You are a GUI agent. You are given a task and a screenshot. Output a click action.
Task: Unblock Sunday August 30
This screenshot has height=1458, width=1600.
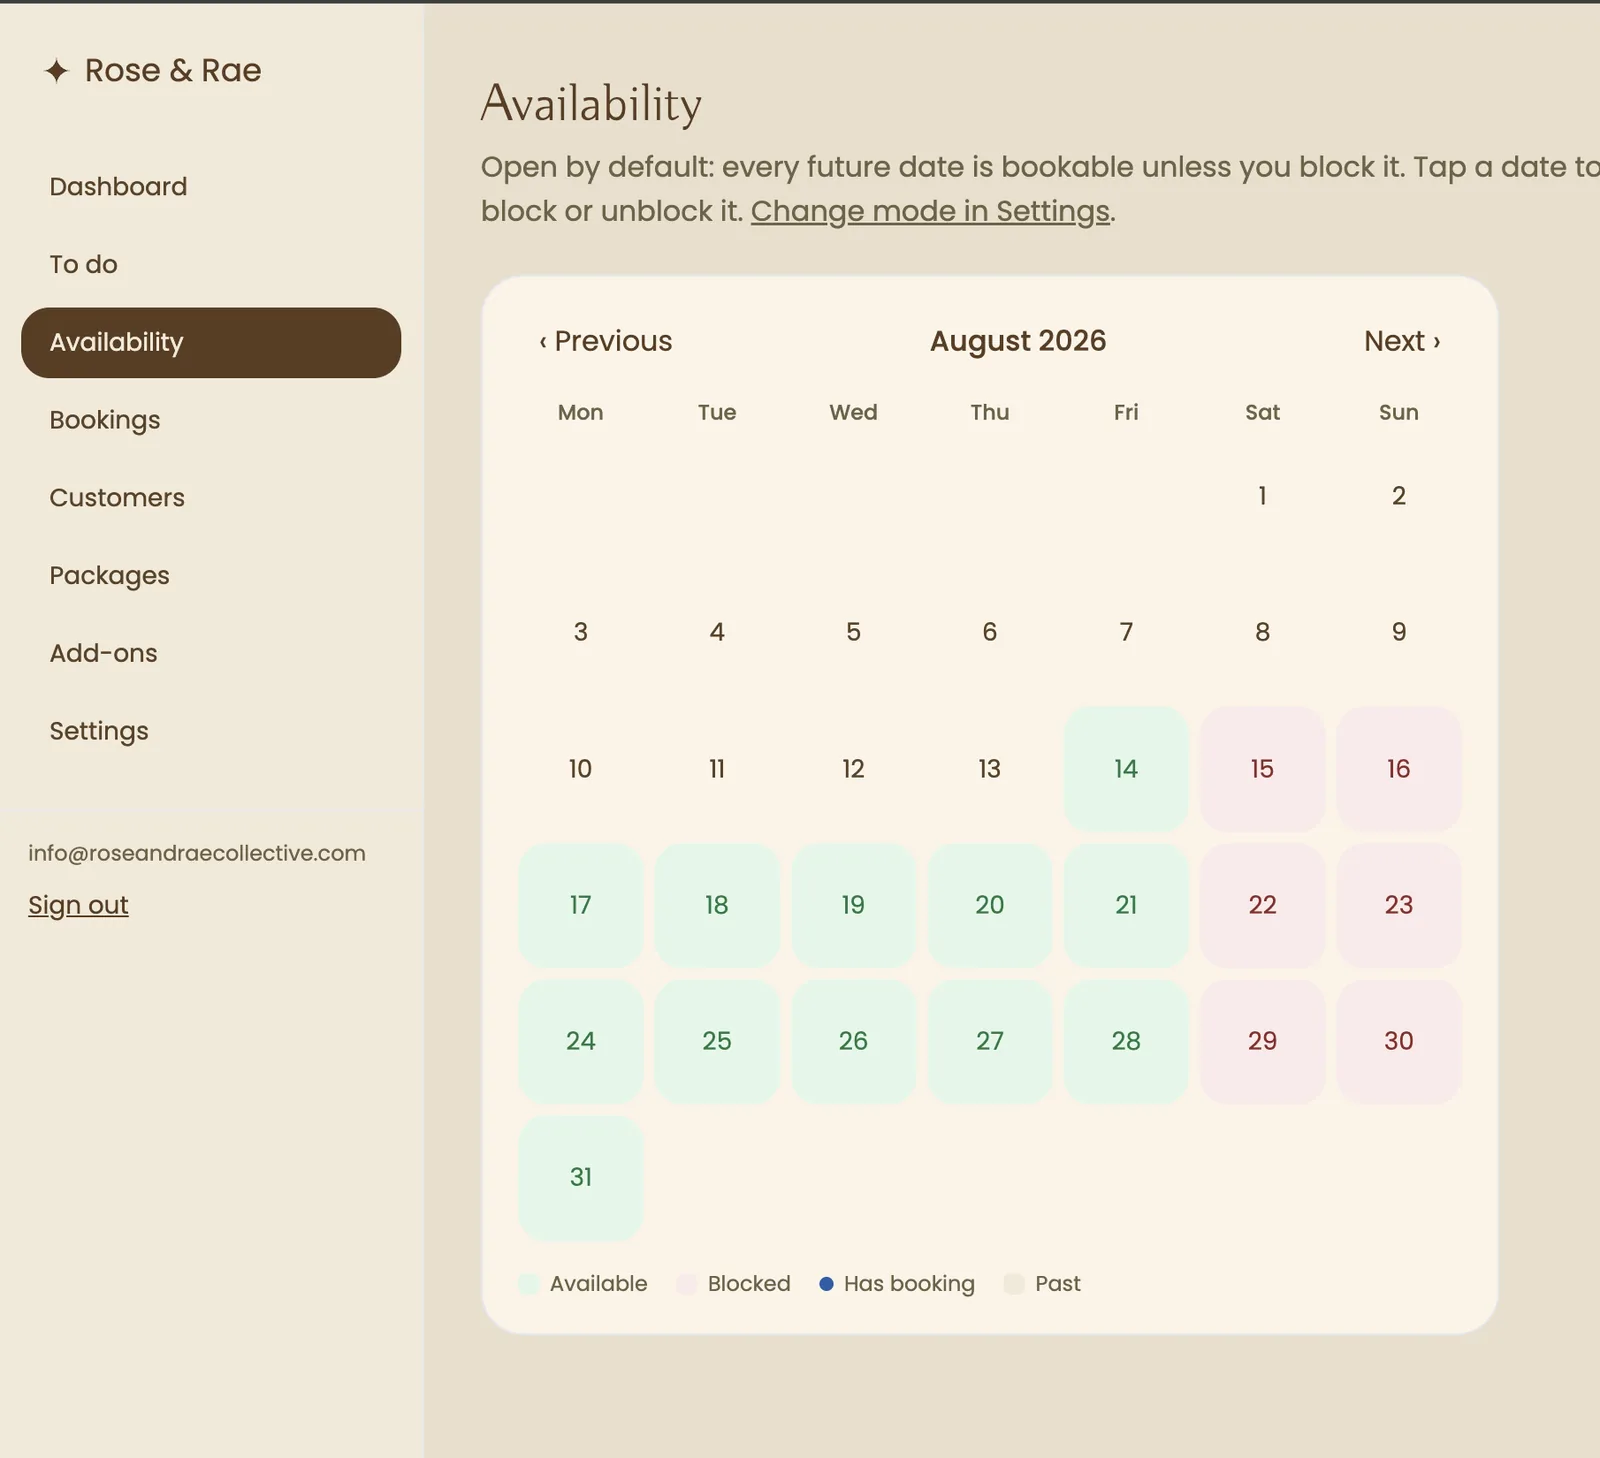1399,1041
